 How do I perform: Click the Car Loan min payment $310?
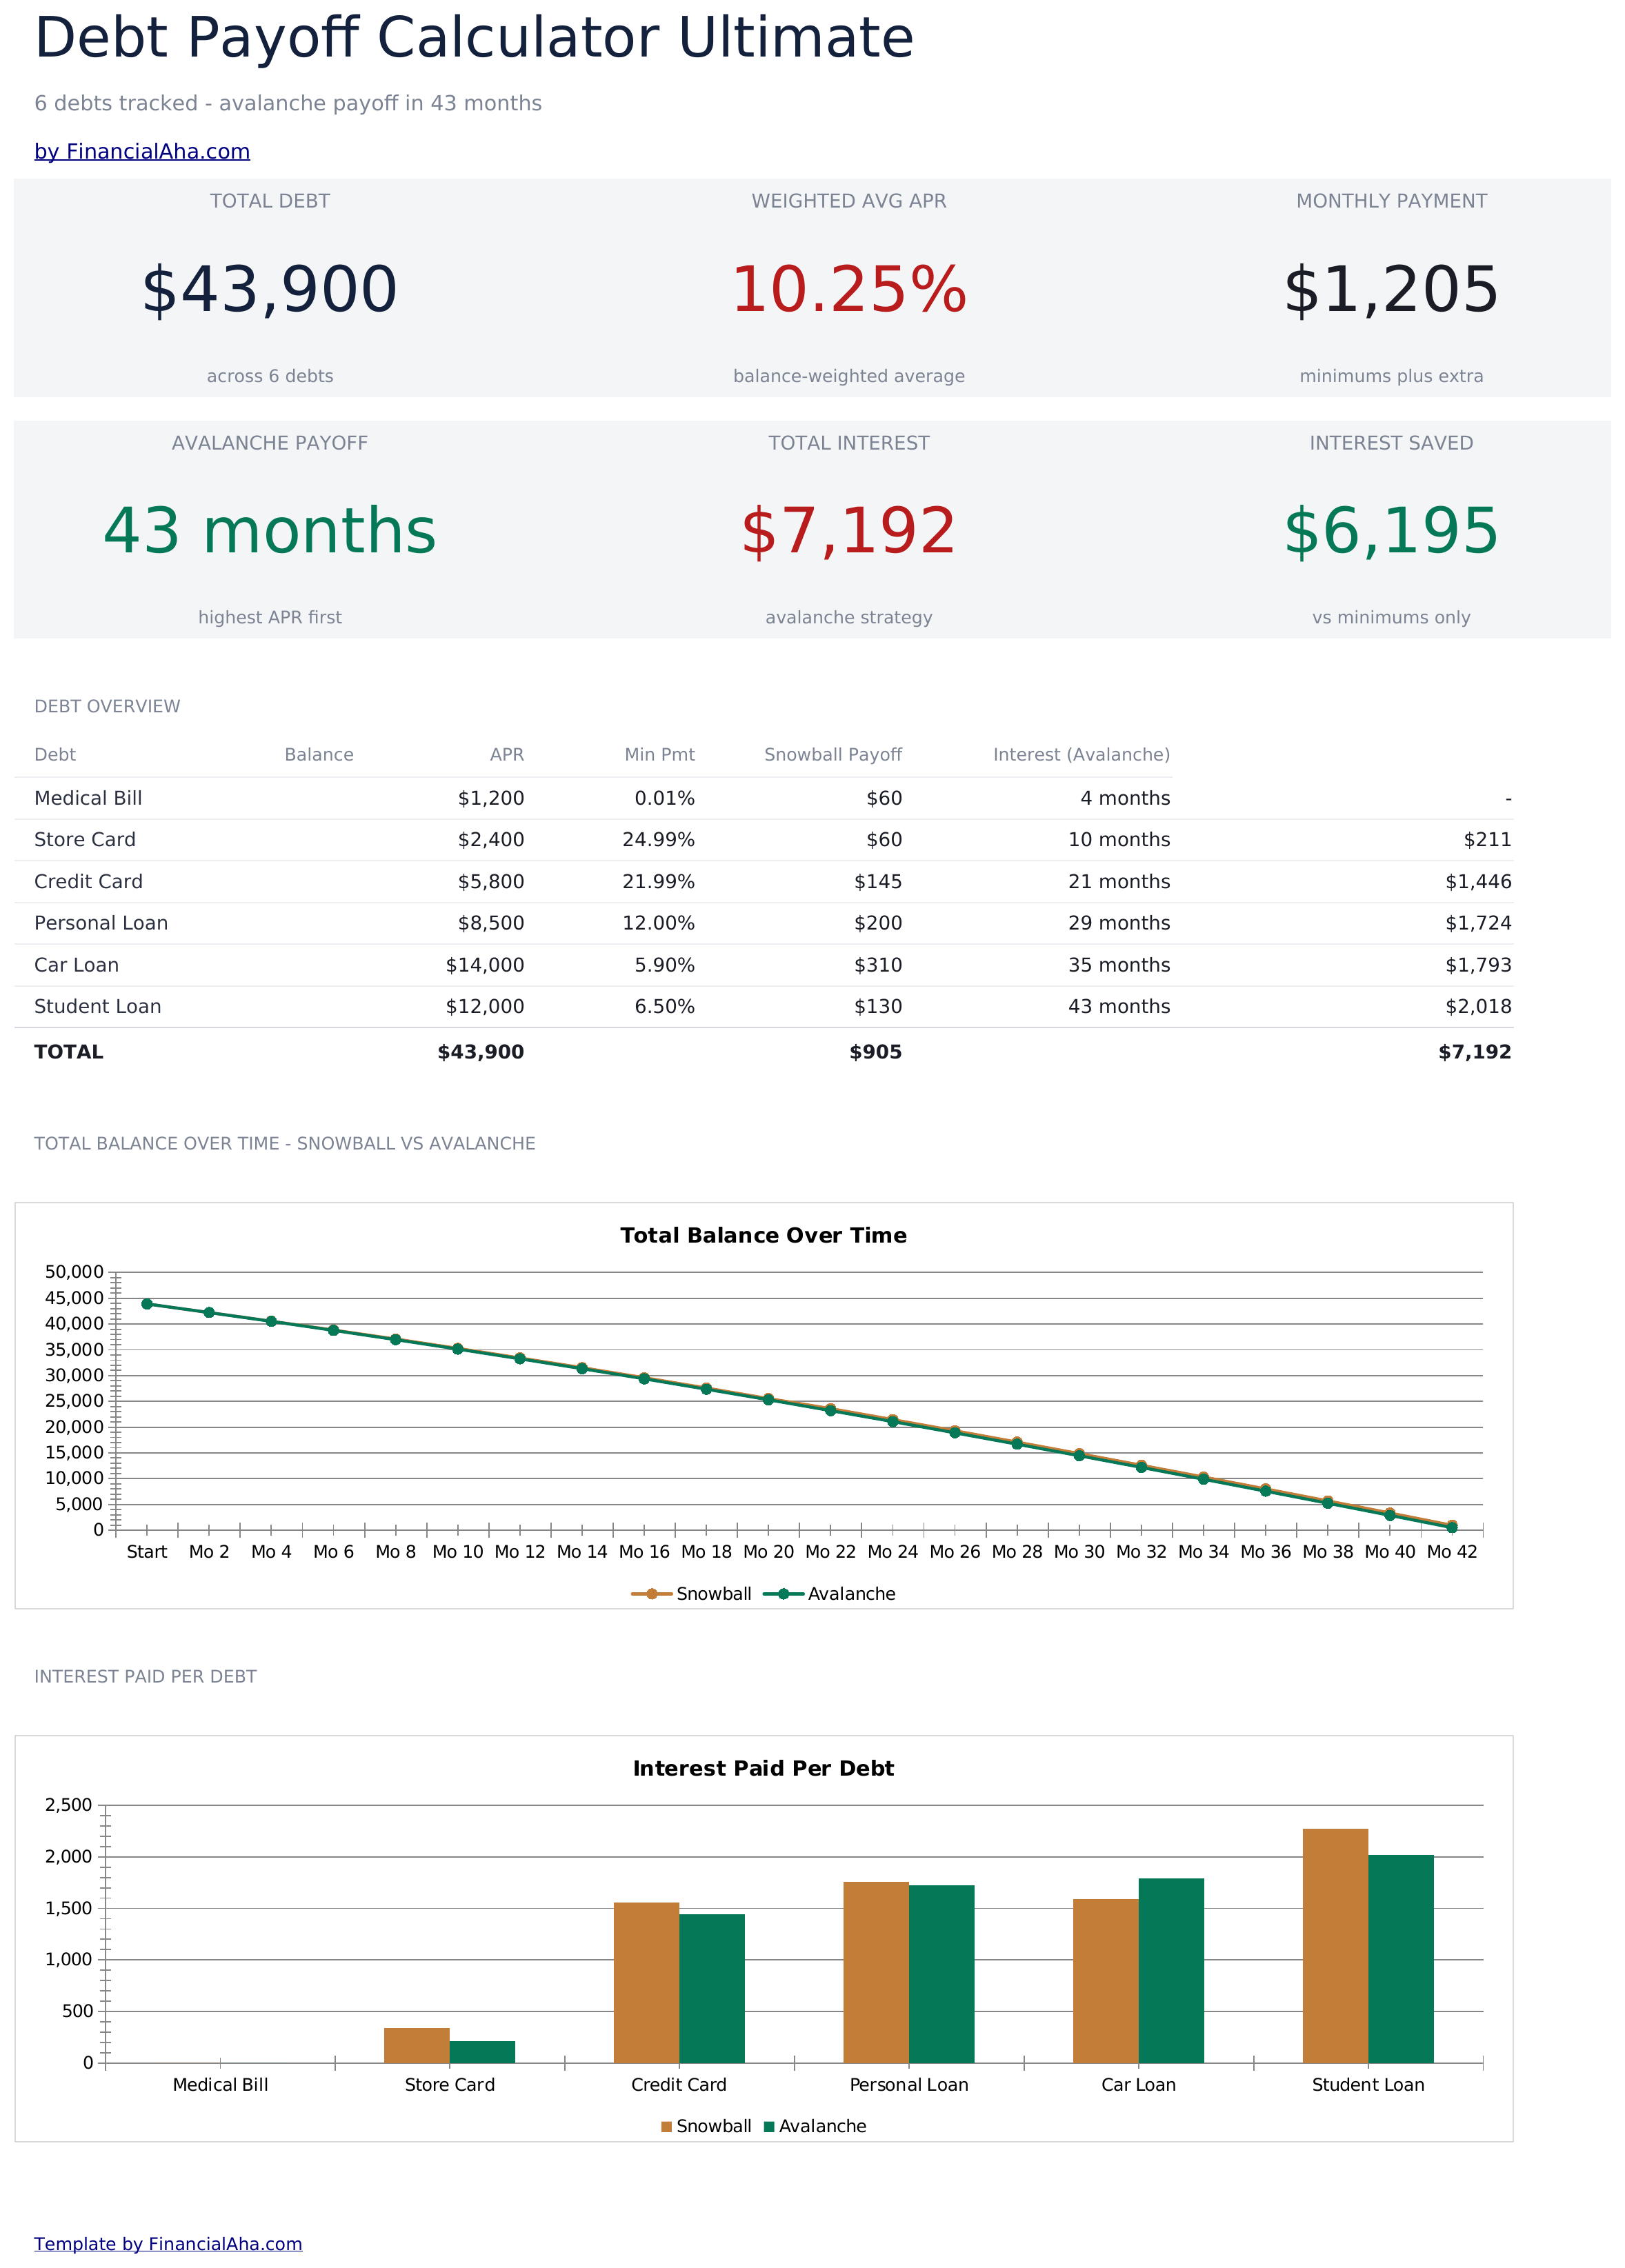click(878, 965)
